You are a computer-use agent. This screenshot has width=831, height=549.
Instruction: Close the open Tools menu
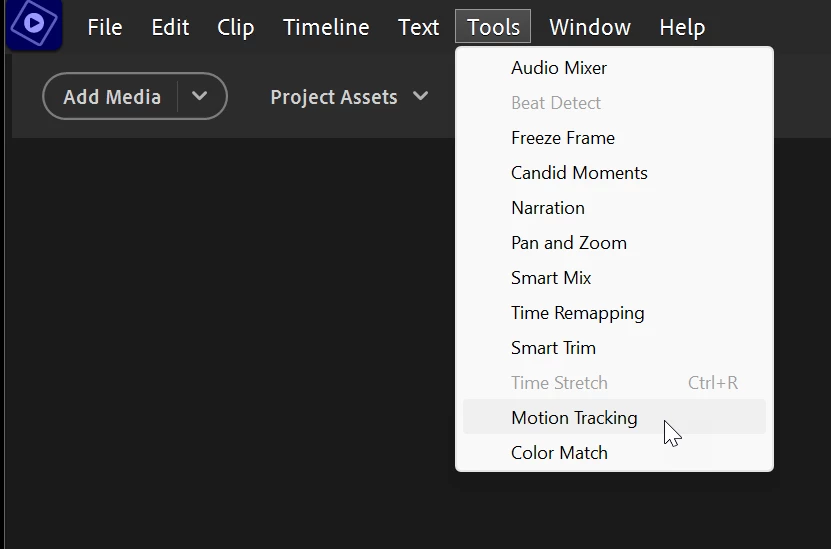493,27
